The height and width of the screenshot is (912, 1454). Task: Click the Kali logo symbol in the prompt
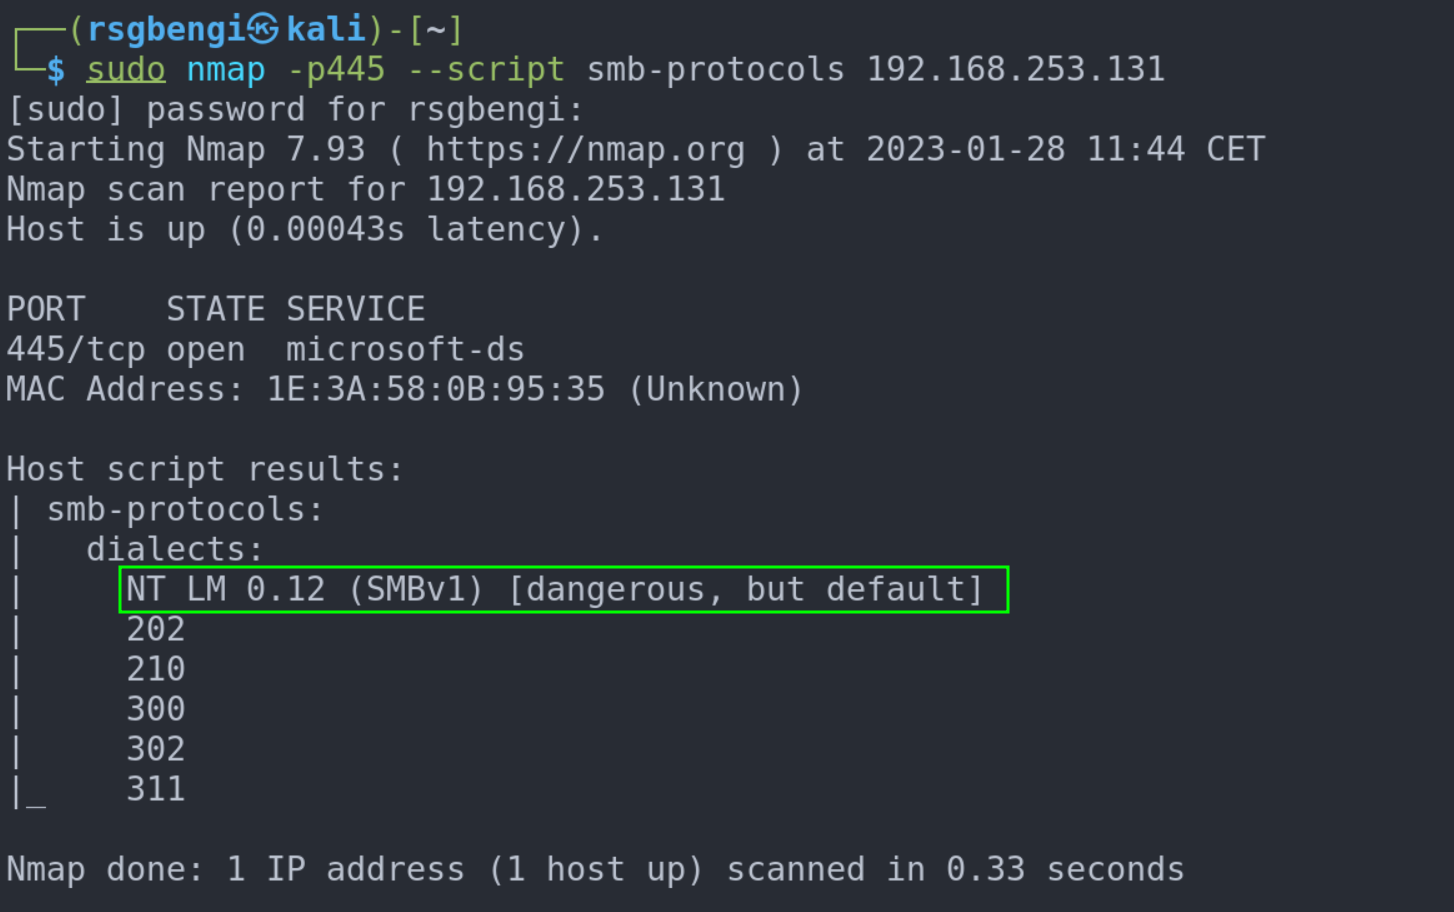point(263,29)
